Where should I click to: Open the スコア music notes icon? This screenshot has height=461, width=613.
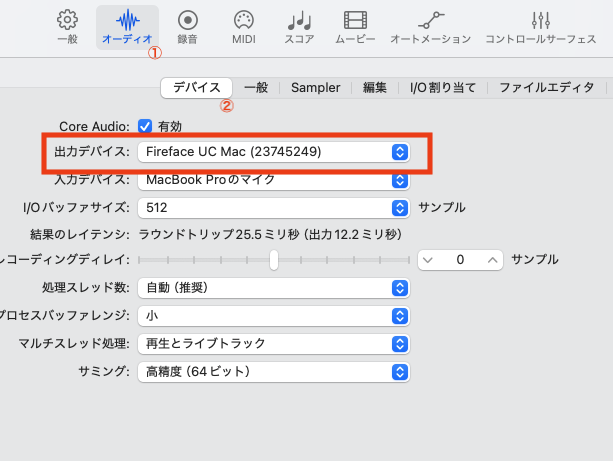(x=298, y=27)
